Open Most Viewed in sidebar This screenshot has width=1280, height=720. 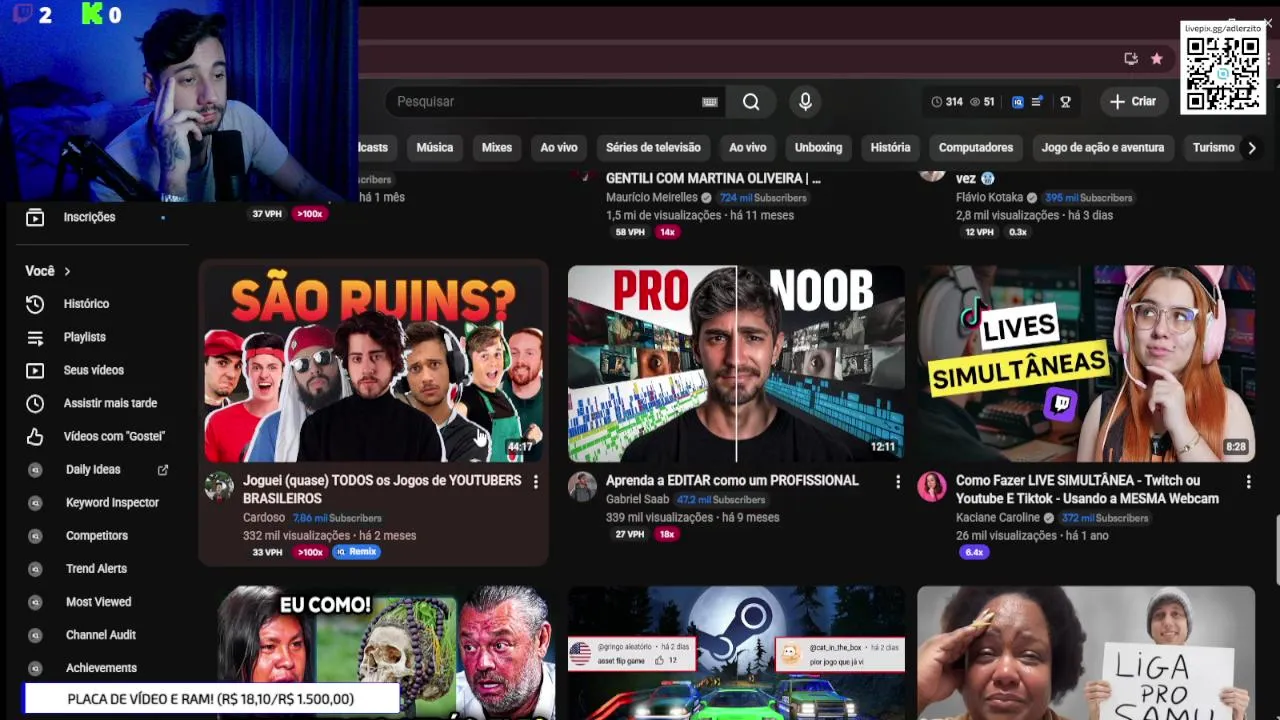pyautogui.click(x=98, y=601)
